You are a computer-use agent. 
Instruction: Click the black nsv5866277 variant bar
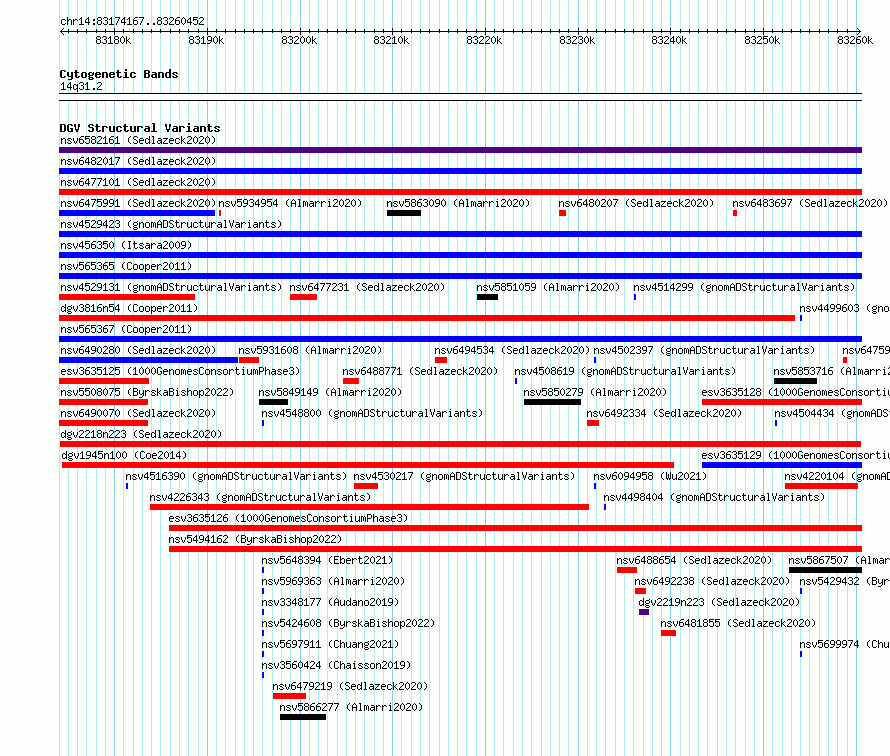tap(303, 717)
